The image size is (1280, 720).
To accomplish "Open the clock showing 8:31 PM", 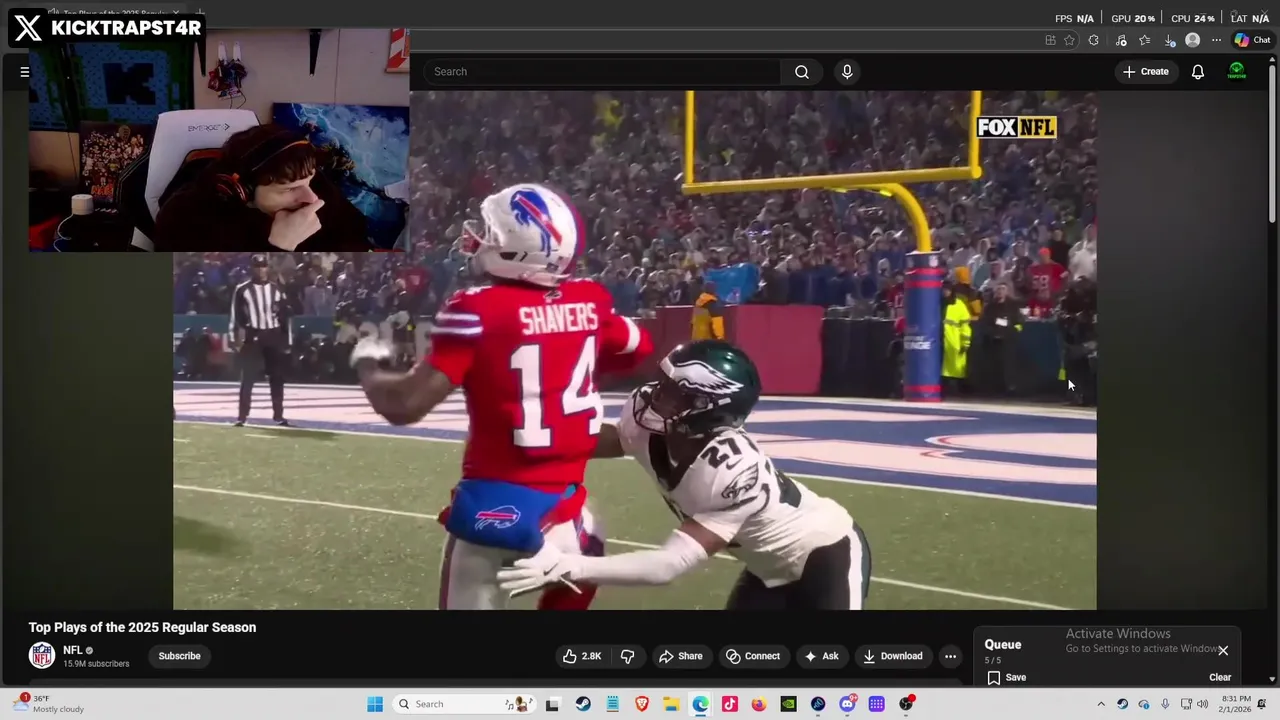I will [1236, 704].
